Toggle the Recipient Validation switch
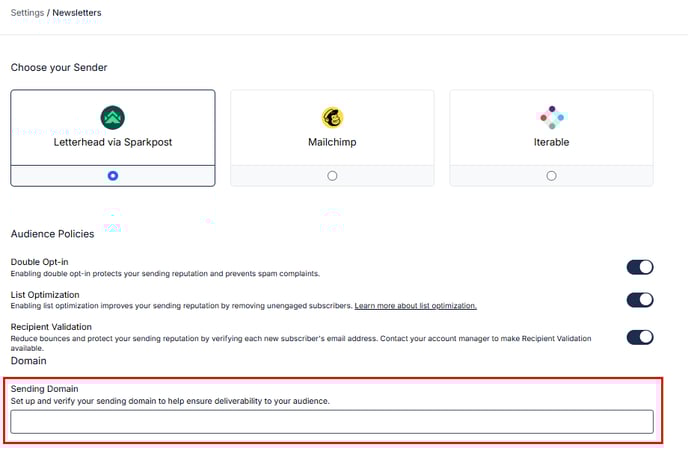Viewport: 688px width, 462px height. point(639,337)
